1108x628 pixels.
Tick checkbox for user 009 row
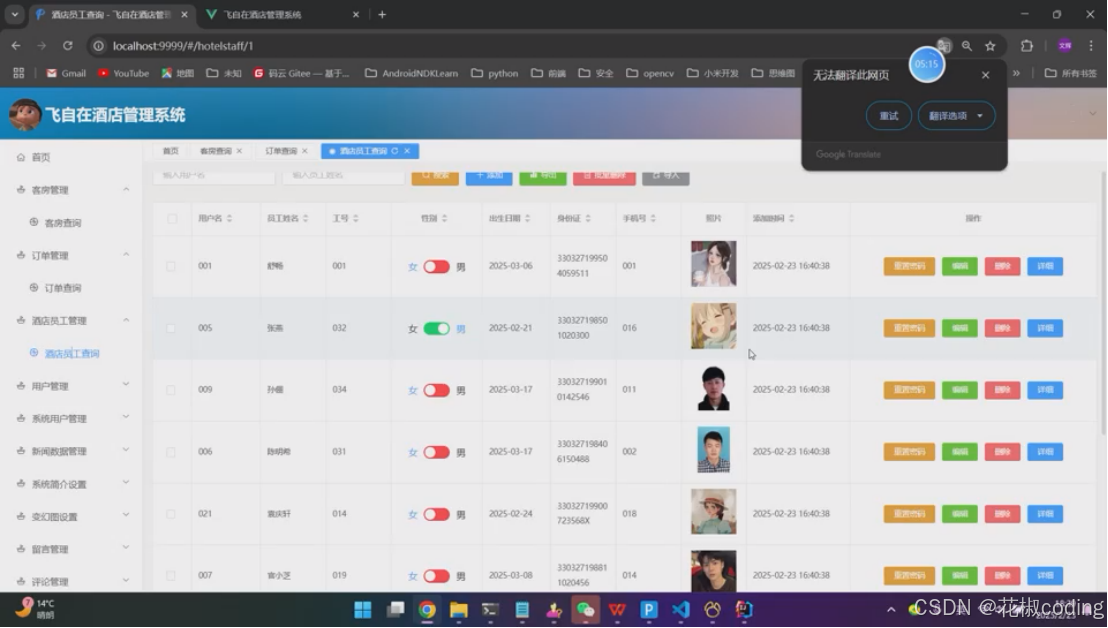point(171,390)
